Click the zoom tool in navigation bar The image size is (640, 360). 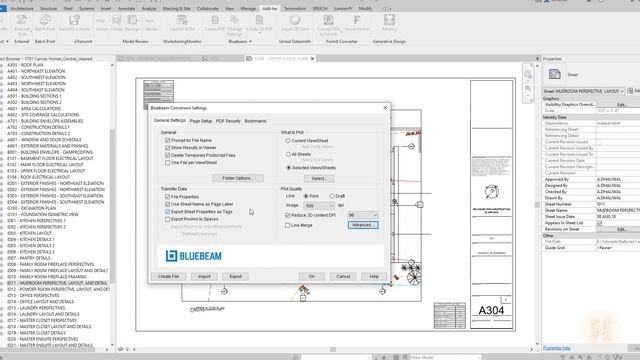point(528,89)
